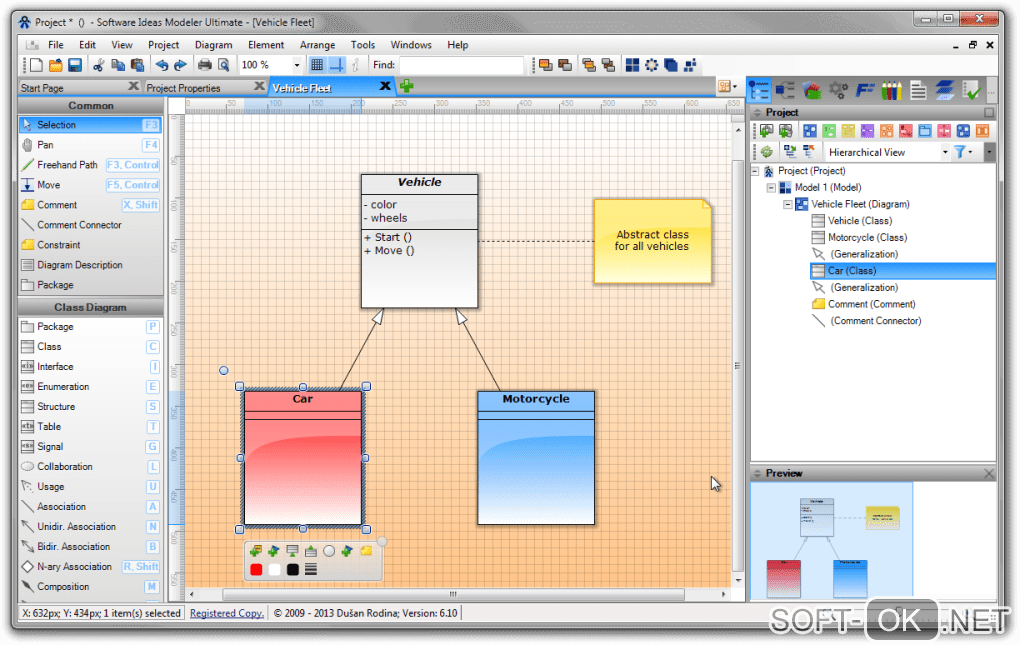Open the File menu
Viewport: 1020px width, 645px height.
pos(56,45)
